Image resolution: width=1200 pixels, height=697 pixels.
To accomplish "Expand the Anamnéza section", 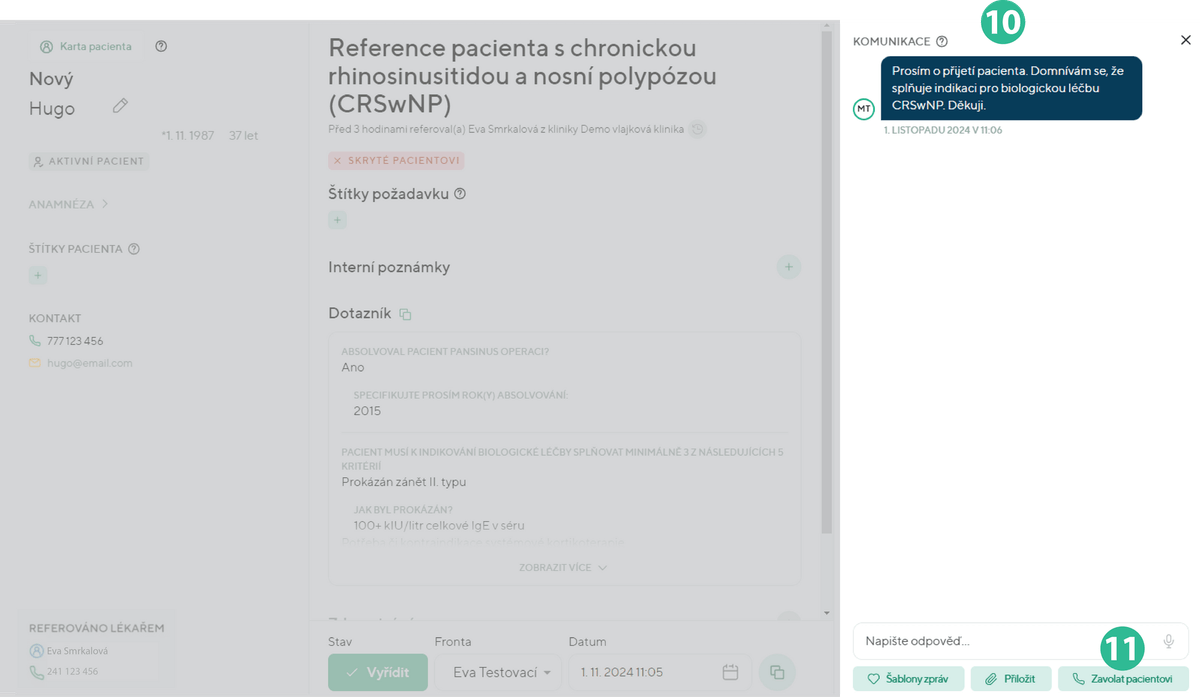I will (69, 204).
